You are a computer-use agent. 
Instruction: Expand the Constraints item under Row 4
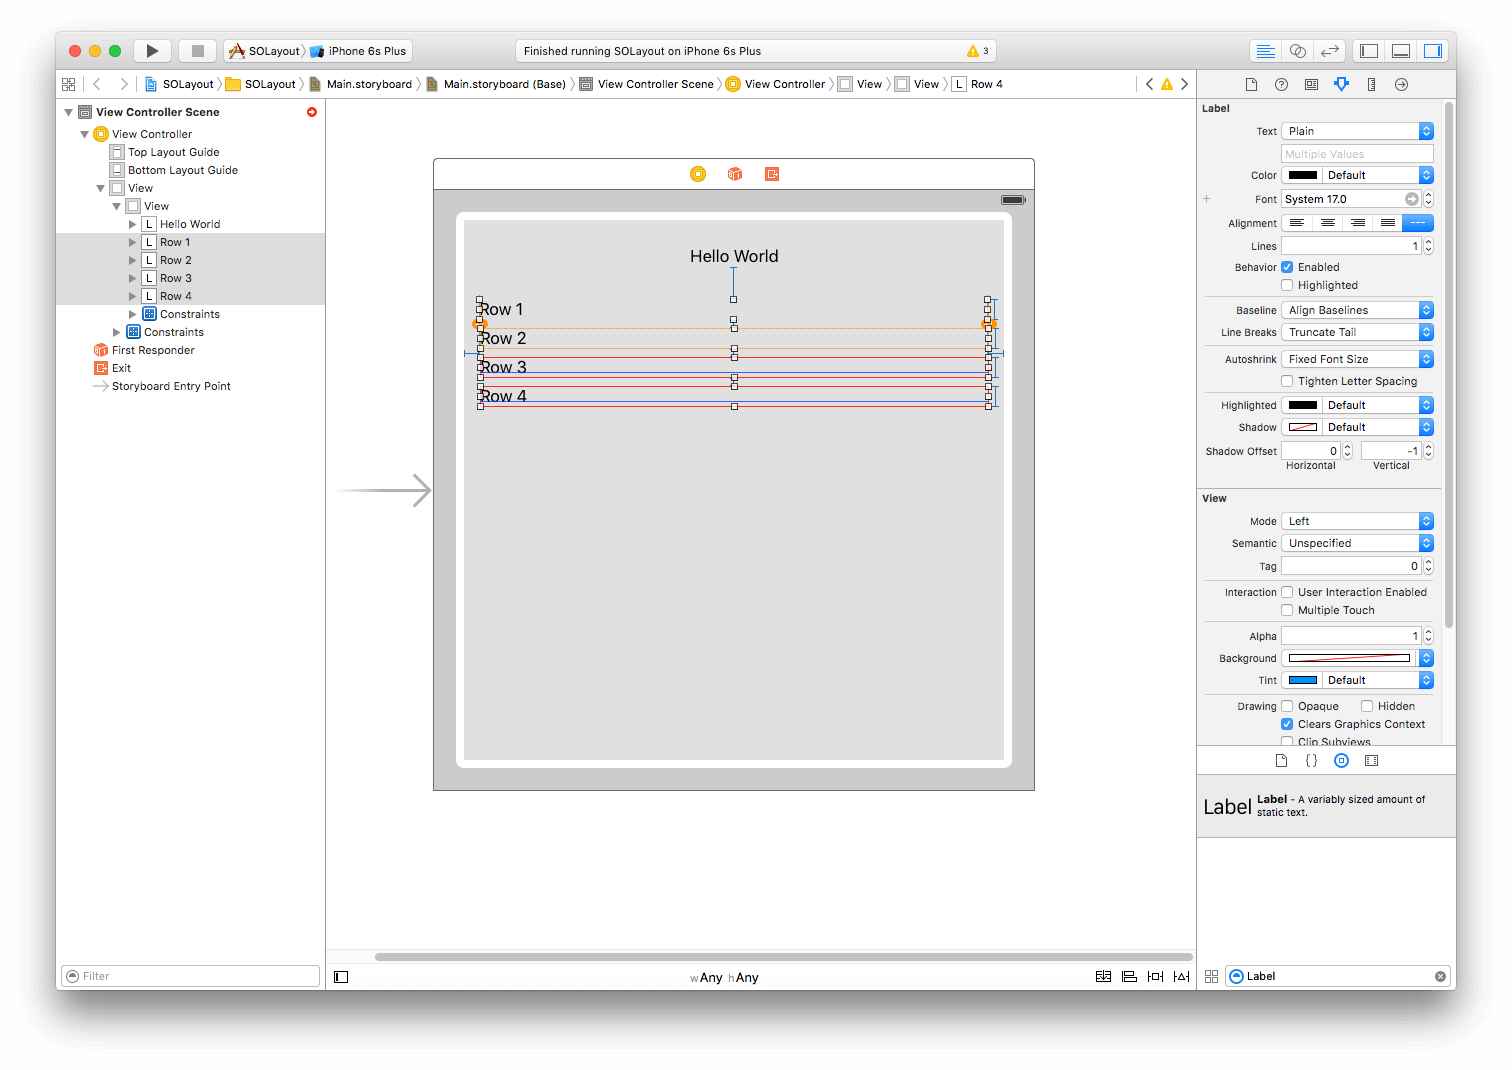click(x=133, y=314)
